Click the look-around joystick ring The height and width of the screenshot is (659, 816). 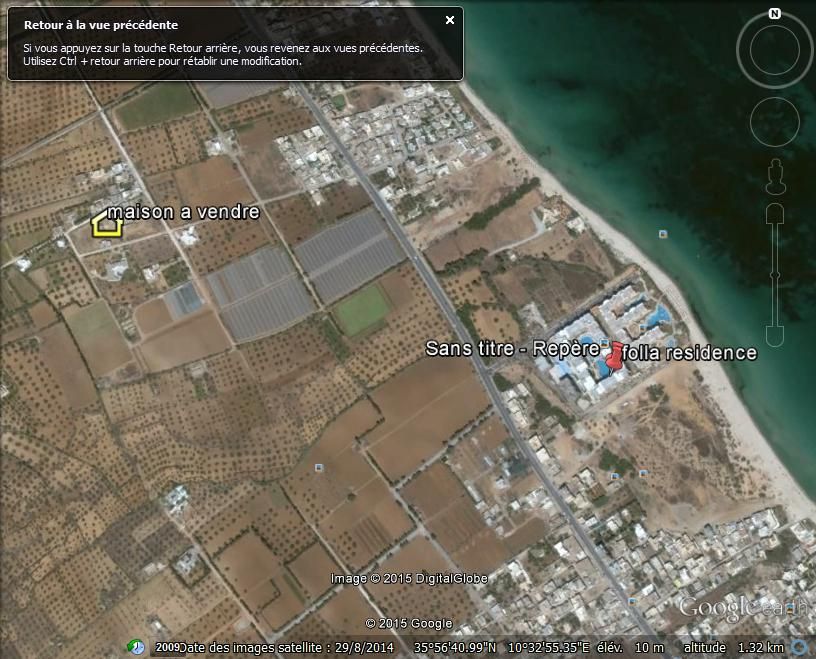774,50
